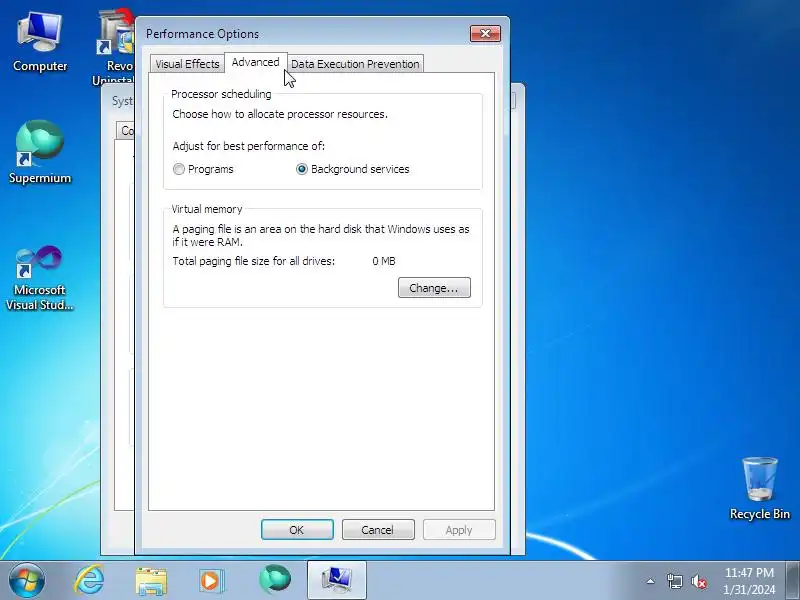This screenshot has height=600, width=800.
Task: Switch to the Visual Effects tab
Action: 187,64
